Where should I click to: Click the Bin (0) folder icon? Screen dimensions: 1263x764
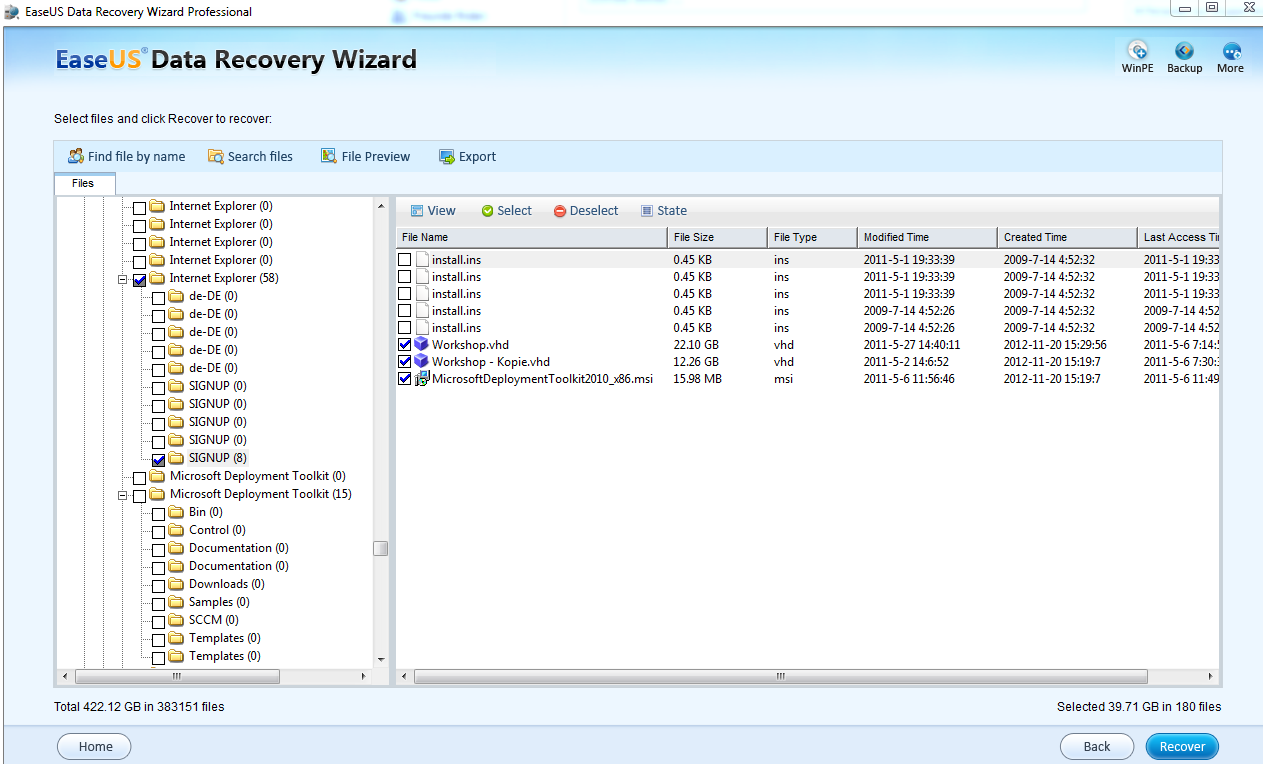[177, 512]
